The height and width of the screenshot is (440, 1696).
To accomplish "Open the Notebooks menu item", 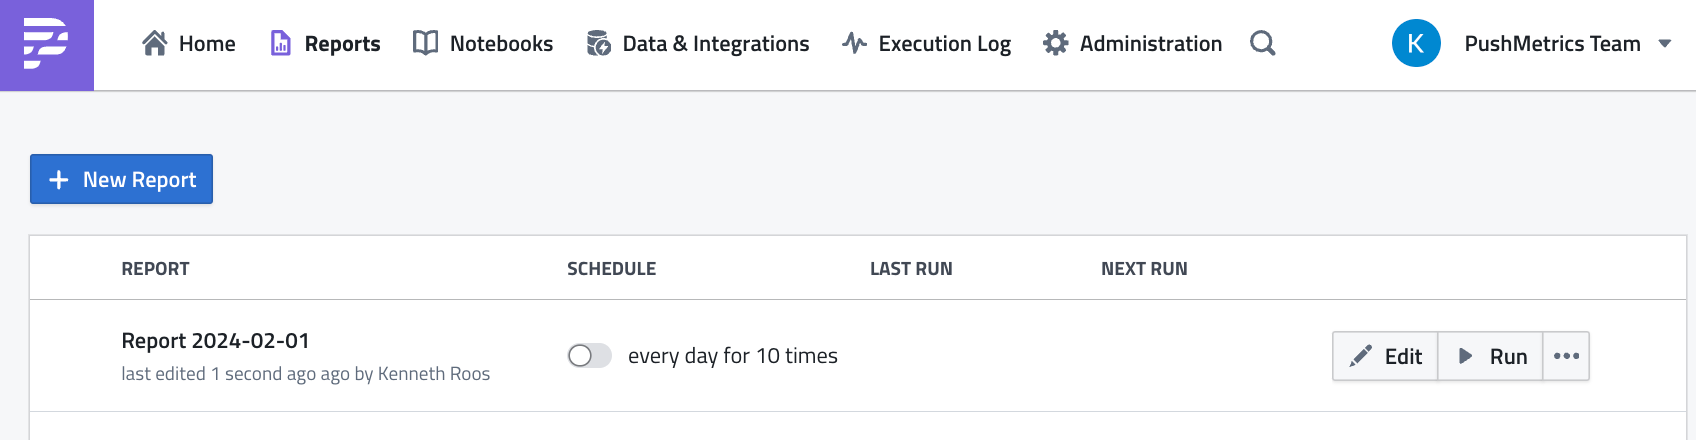I will coord(501,44).
